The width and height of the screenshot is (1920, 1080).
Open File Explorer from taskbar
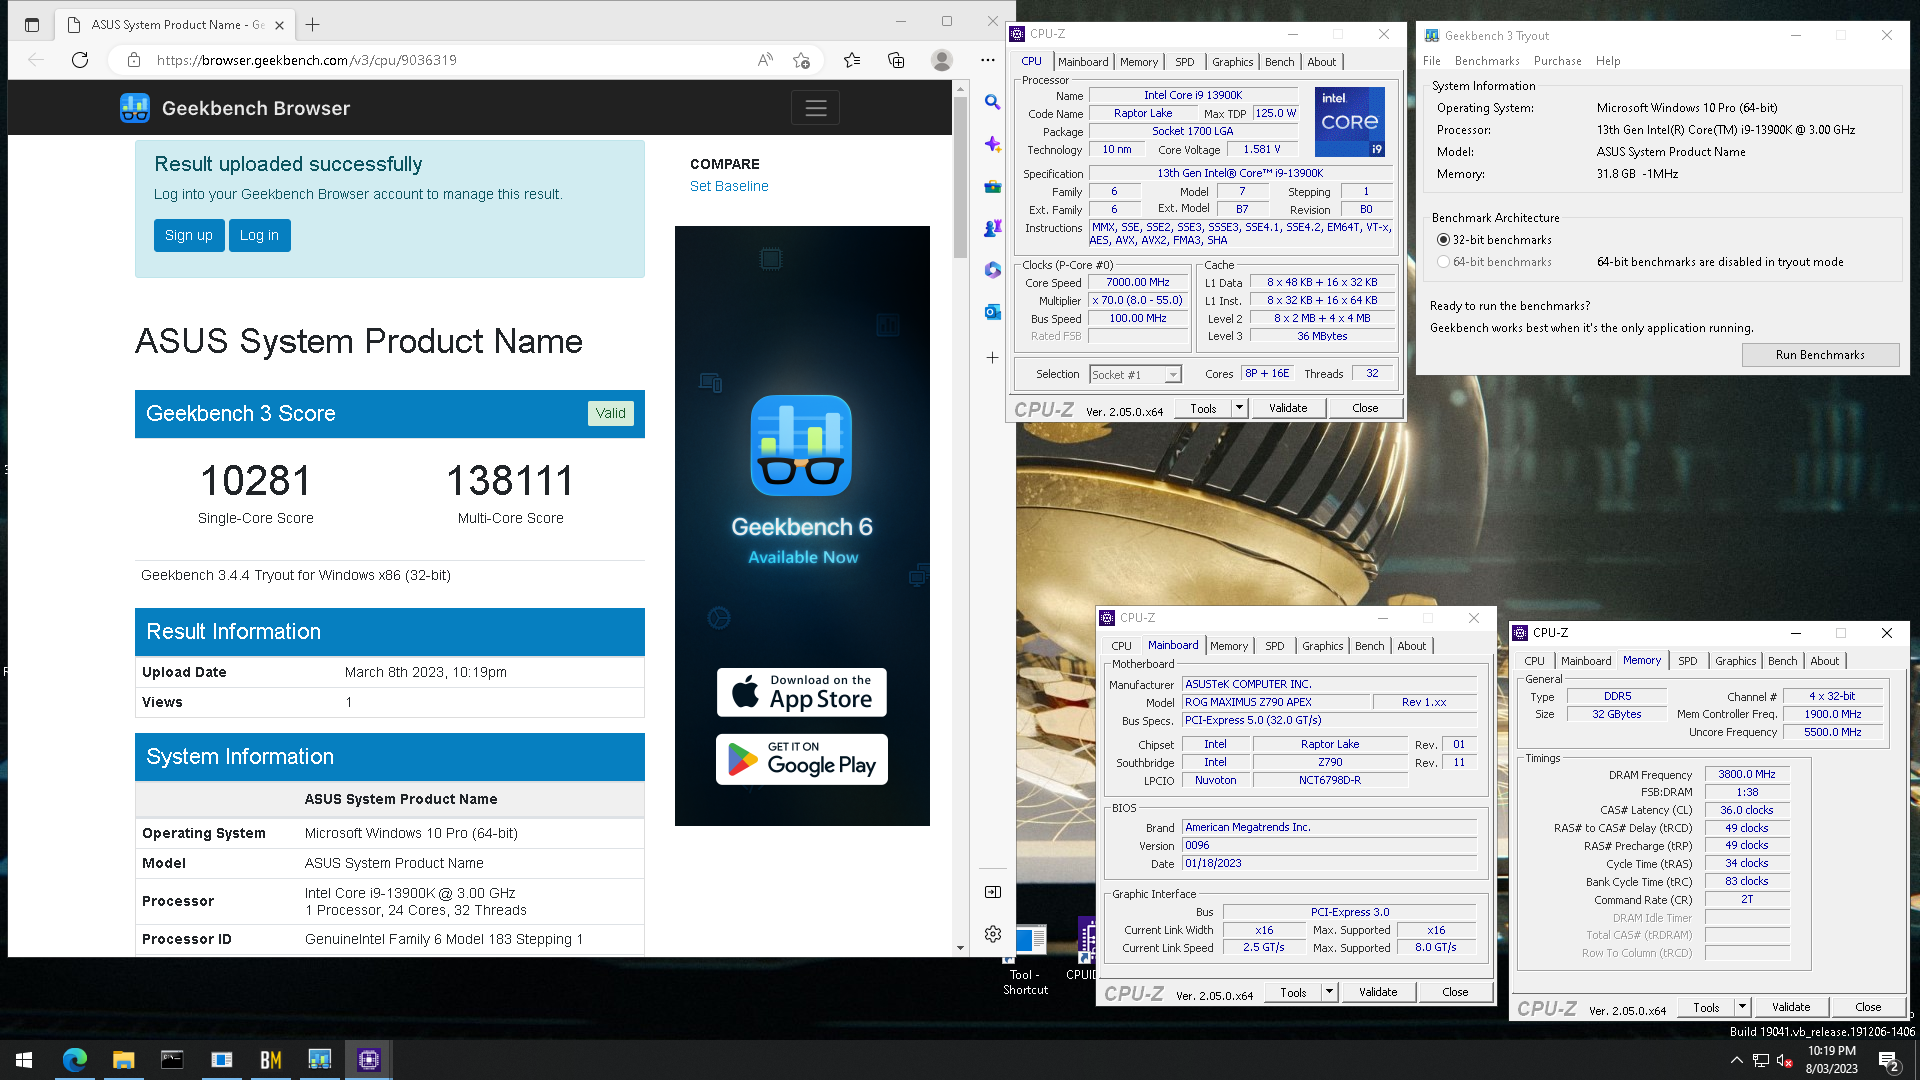[123, 1060]
